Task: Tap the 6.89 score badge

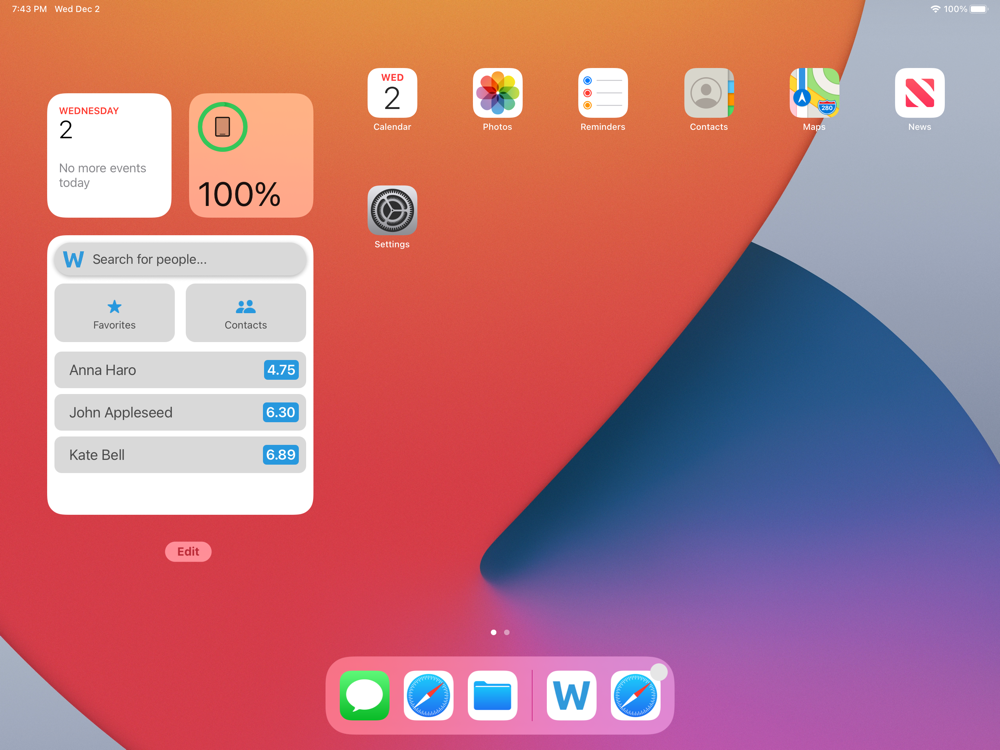Action: point(281,455)
